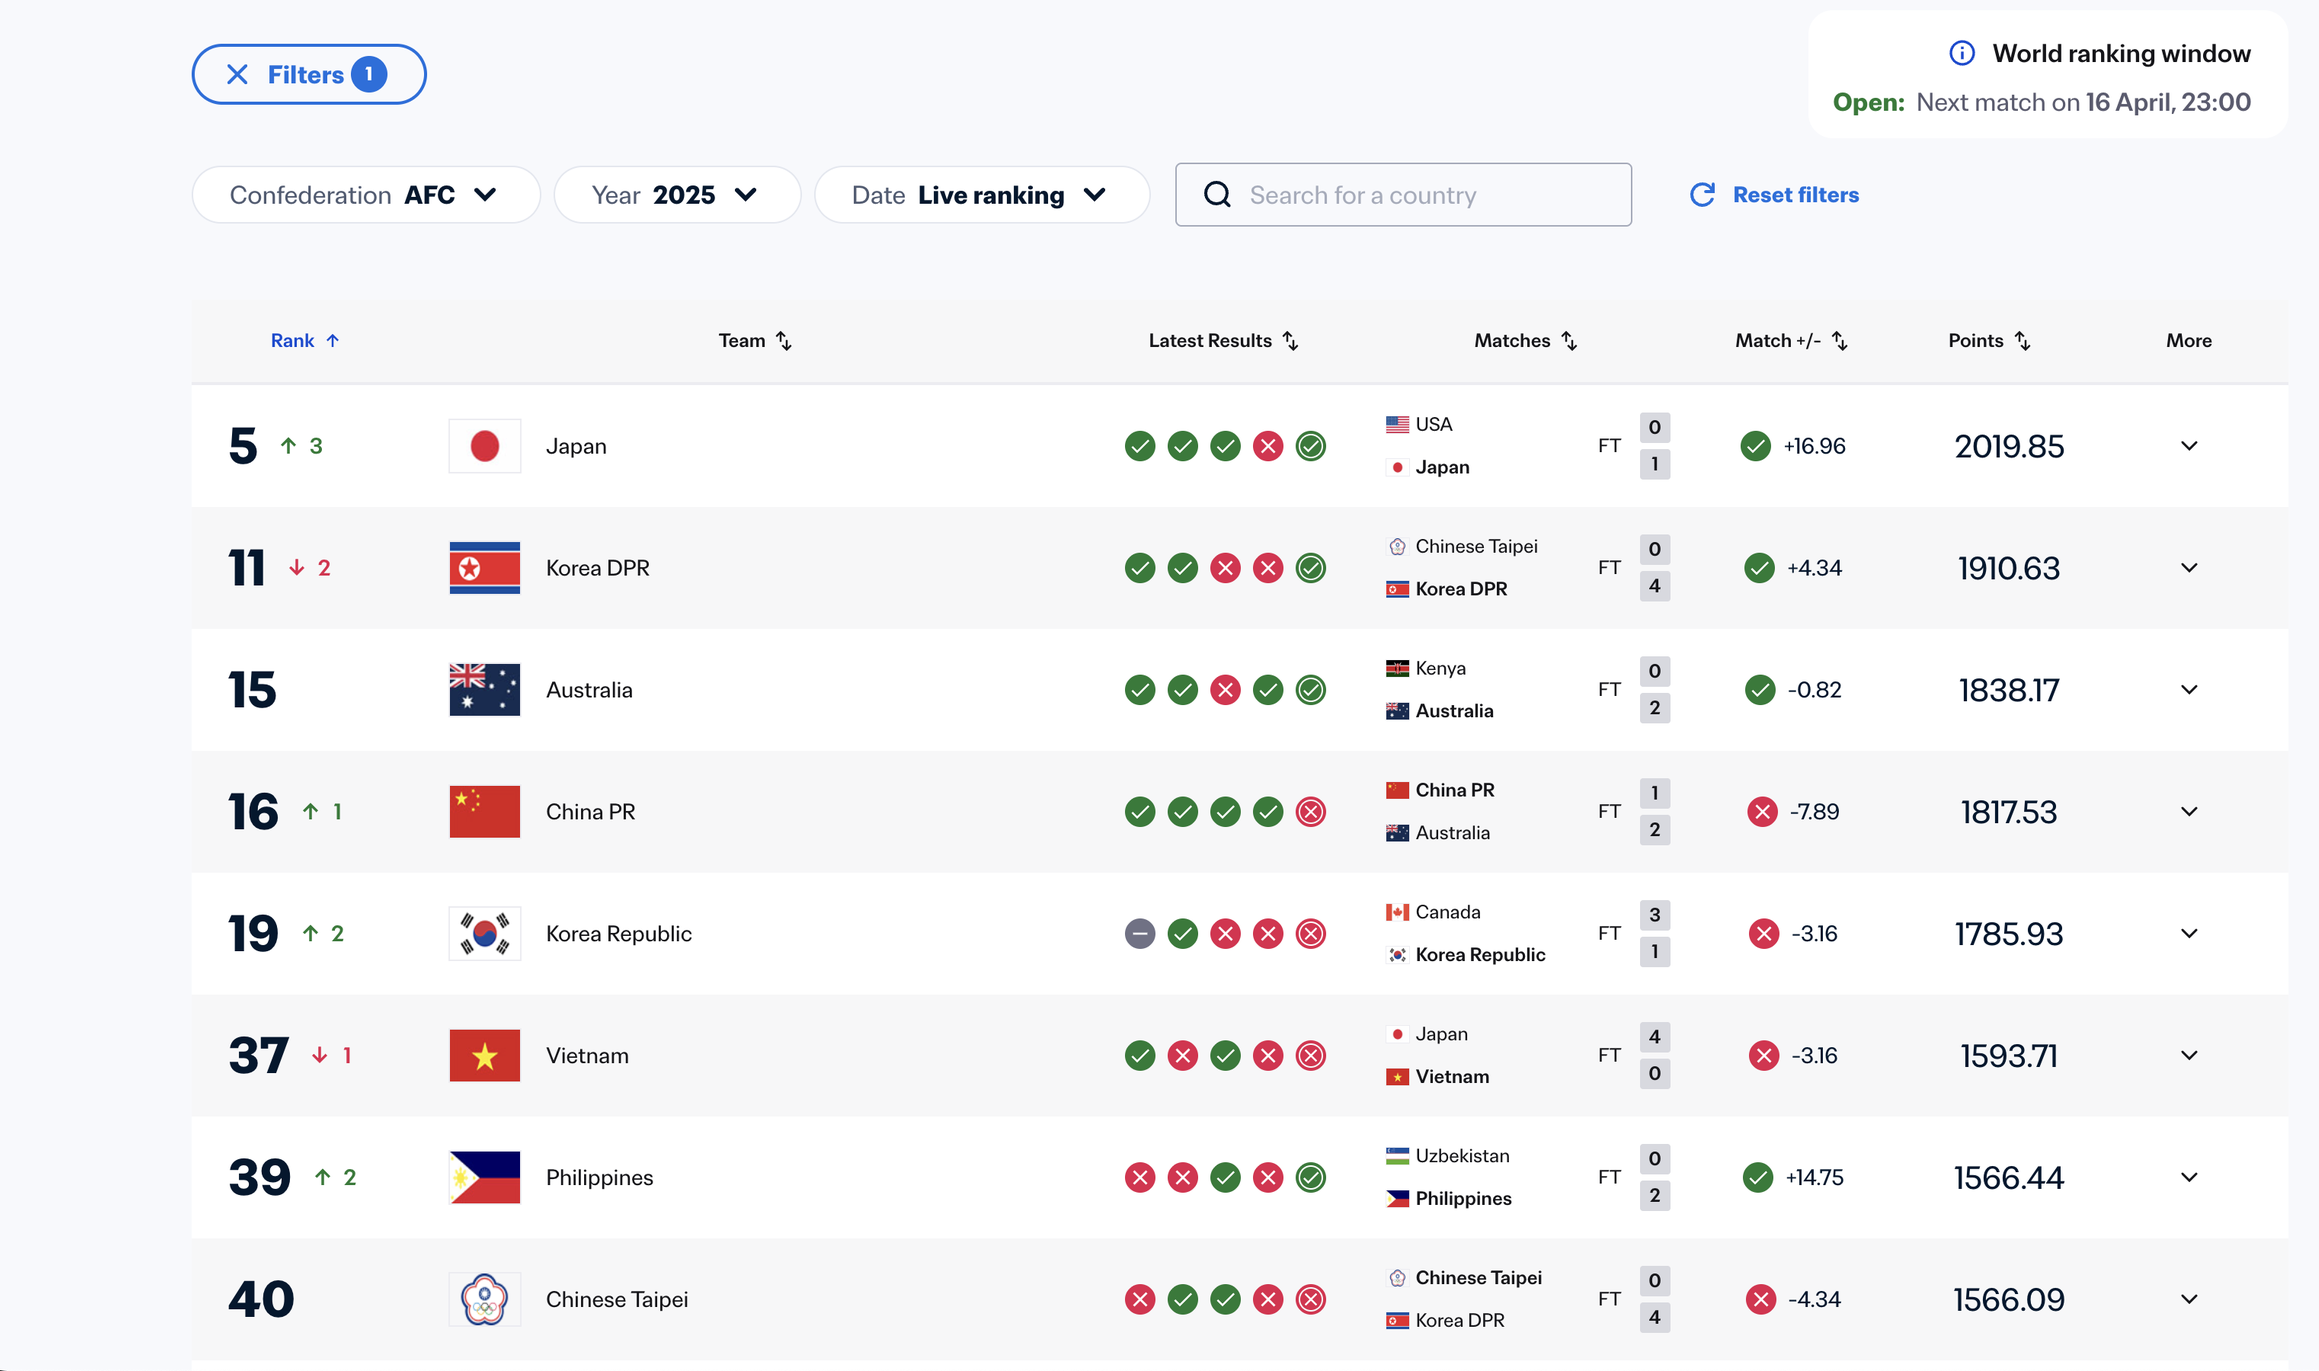The height and width of the screenshot is (1371, 2319).
Task: Click the Chinese Taipei emblem icon
Action: 484,1299
